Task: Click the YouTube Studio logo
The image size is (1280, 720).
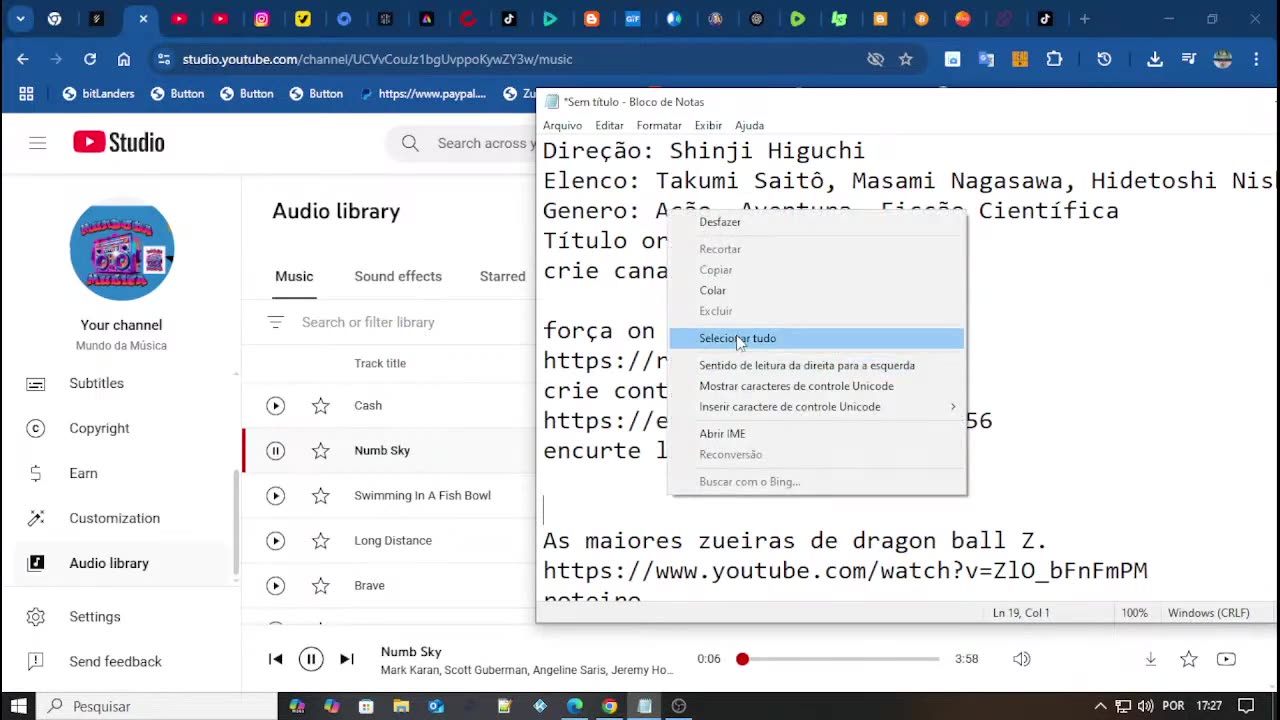Action: (x=119, y=143)
